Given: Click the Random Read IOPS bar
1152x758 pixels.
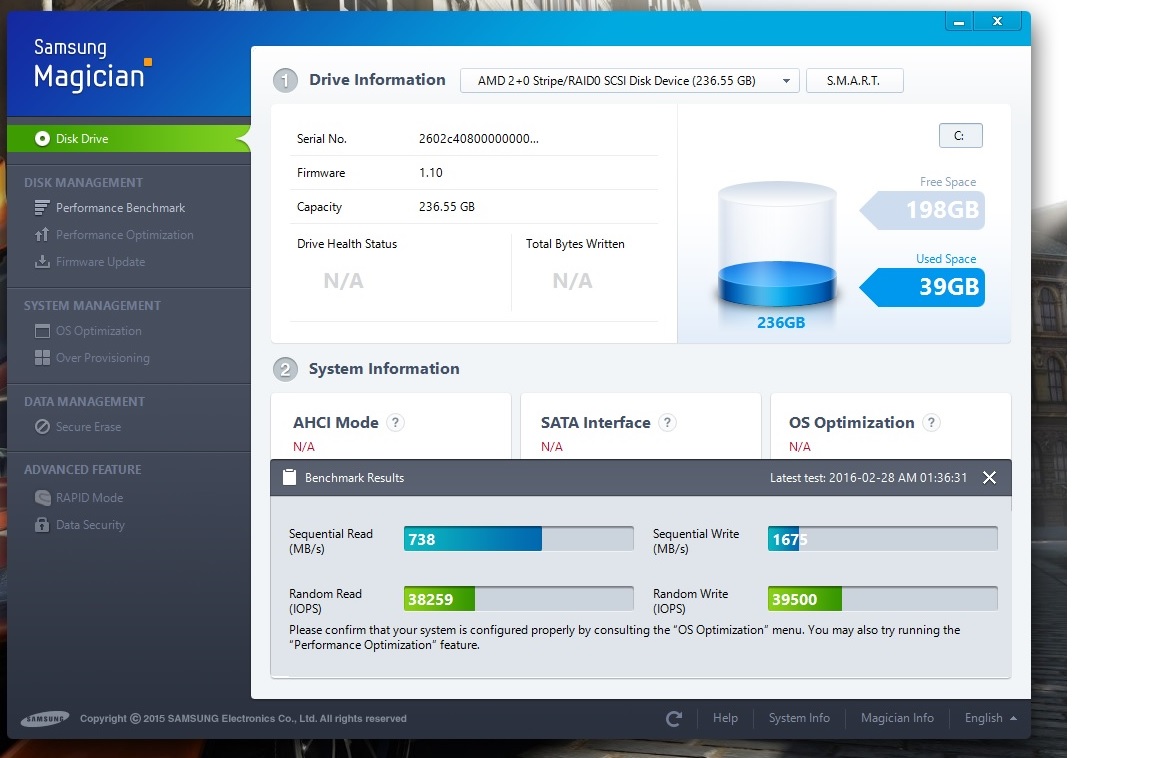Looking at the screenshot, I should click(519, 599).
